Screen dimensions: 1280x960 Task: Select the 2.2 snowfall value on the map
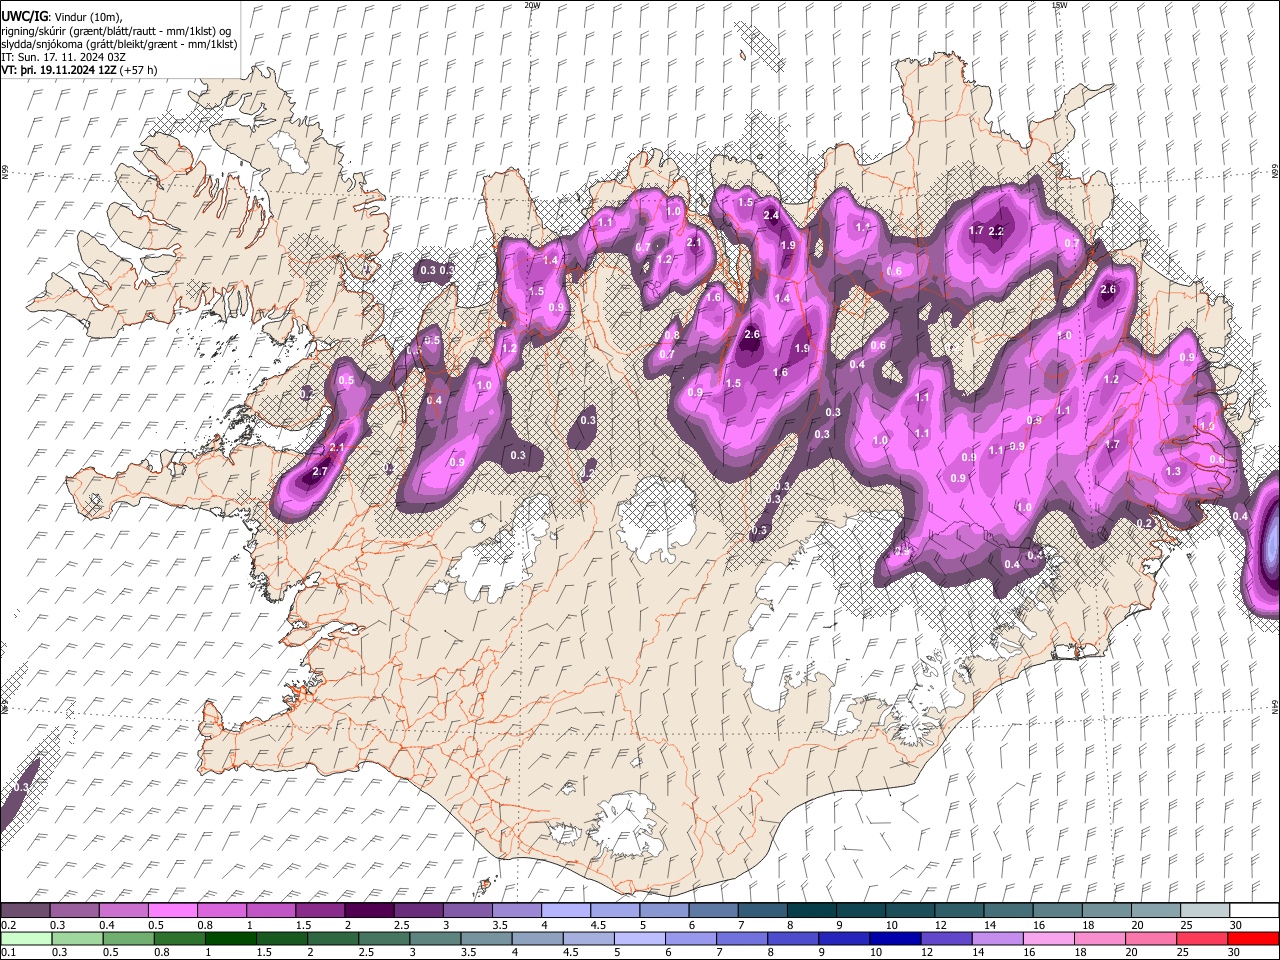point(996,231)
